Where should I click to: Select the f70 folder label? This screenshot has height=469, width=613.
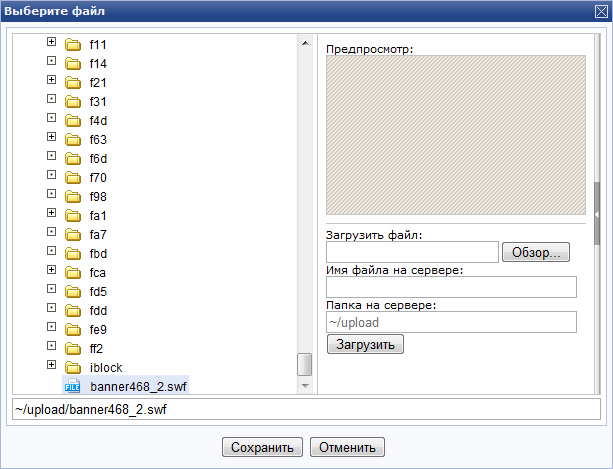(x=98, y=178)
